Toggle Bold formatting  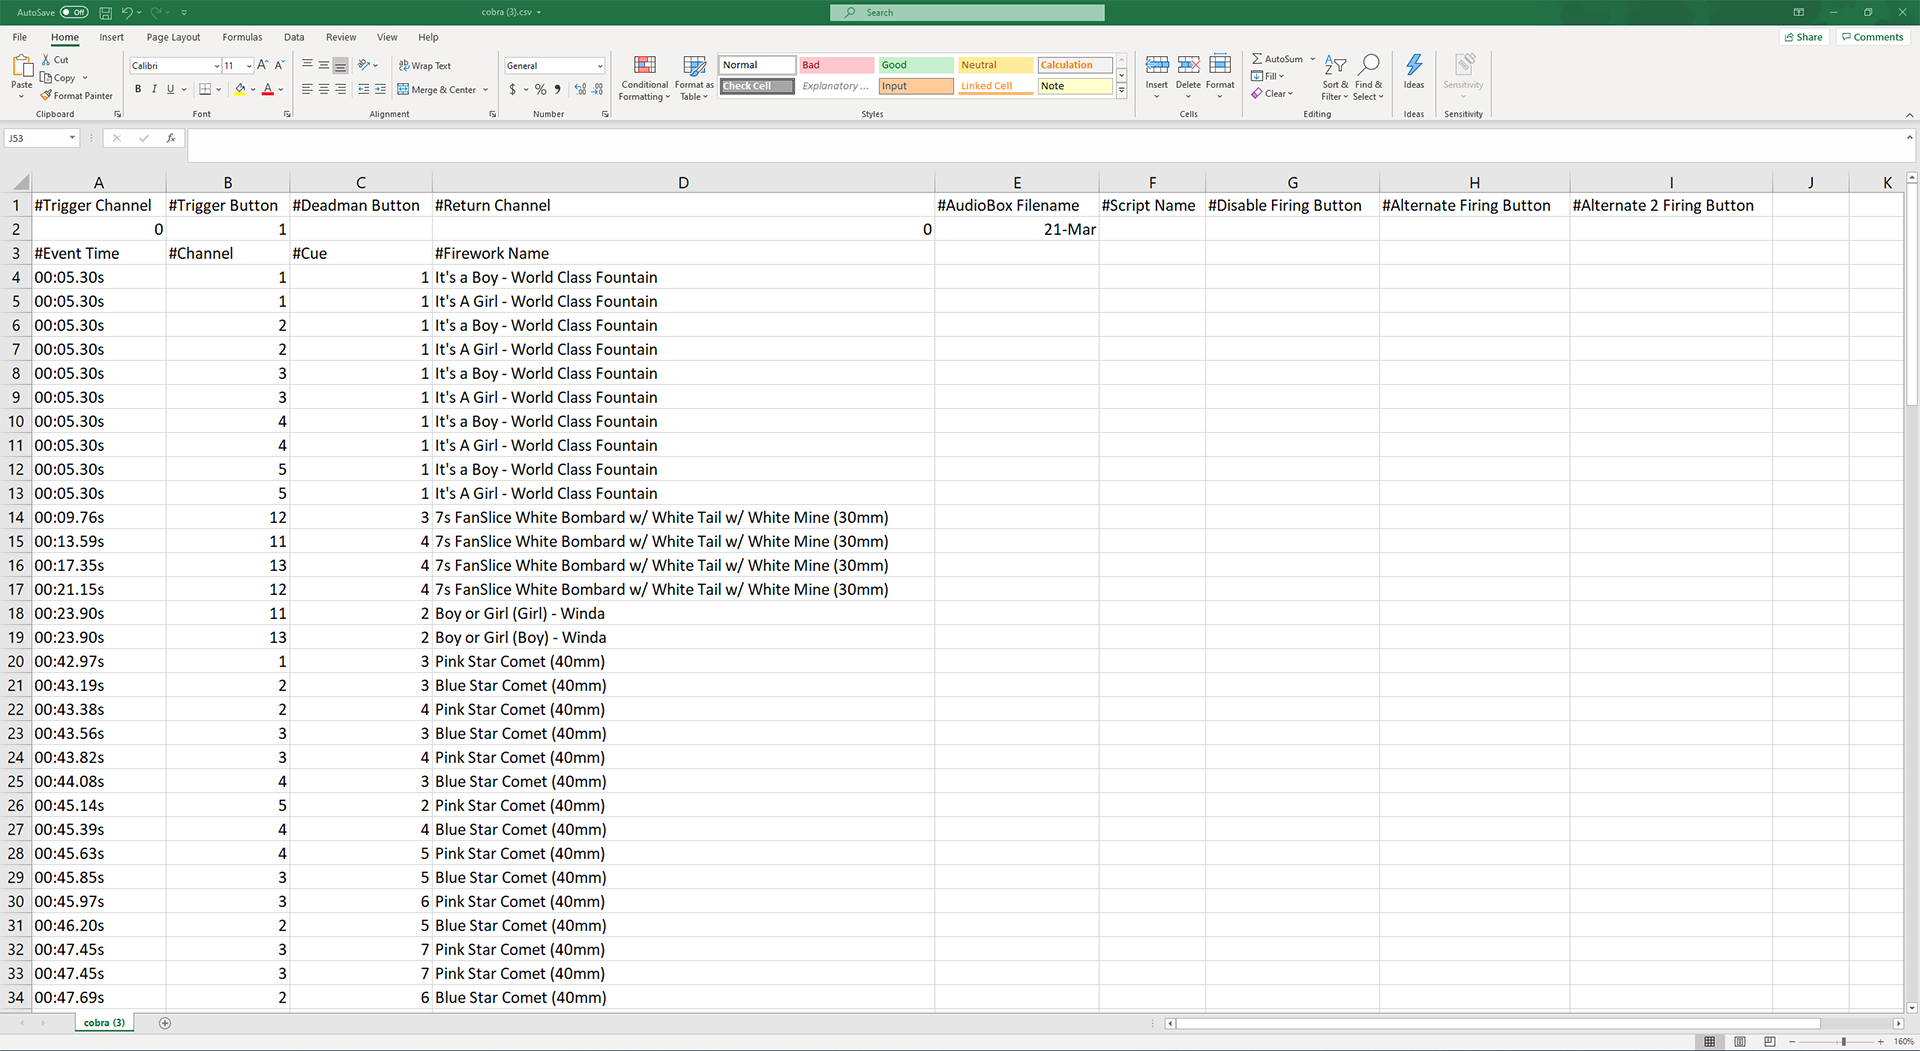tap(138, 89)
